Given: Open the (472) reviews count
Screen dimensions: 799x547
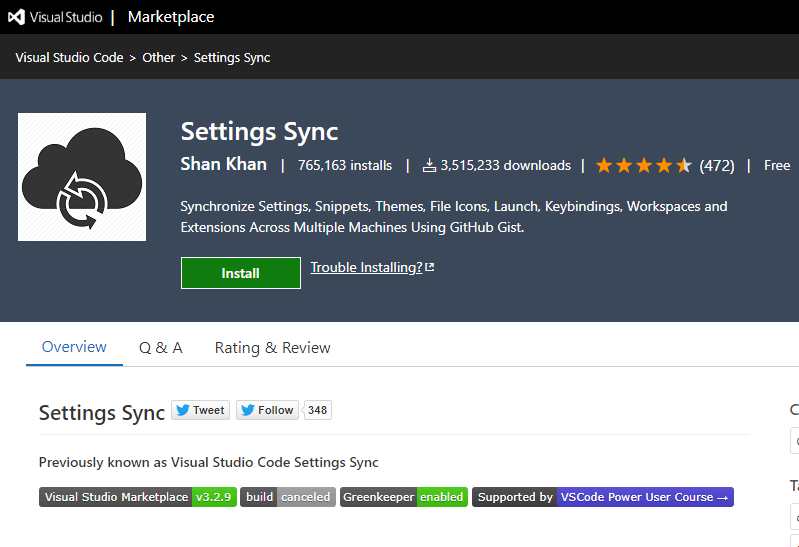Looking at the screenshot, I should click(x=717, y=166).
